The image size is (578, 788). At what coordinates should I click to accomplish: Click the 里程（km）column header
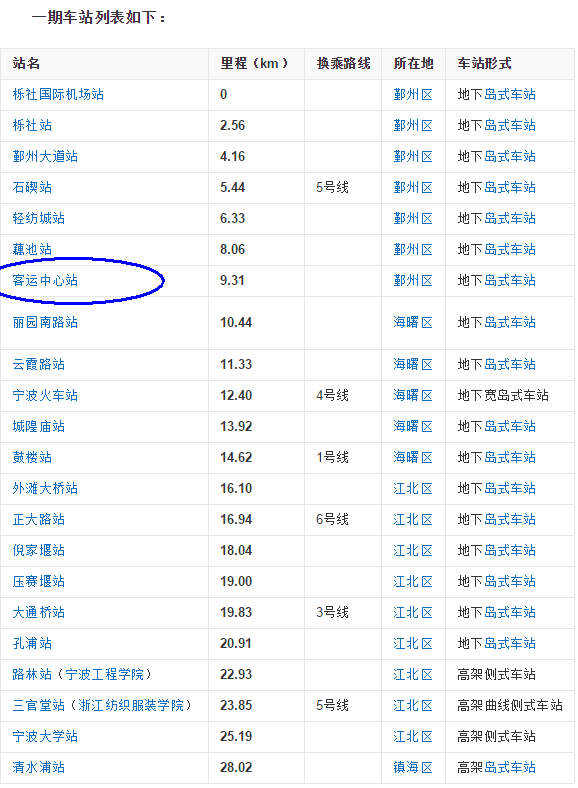(254, 63)
